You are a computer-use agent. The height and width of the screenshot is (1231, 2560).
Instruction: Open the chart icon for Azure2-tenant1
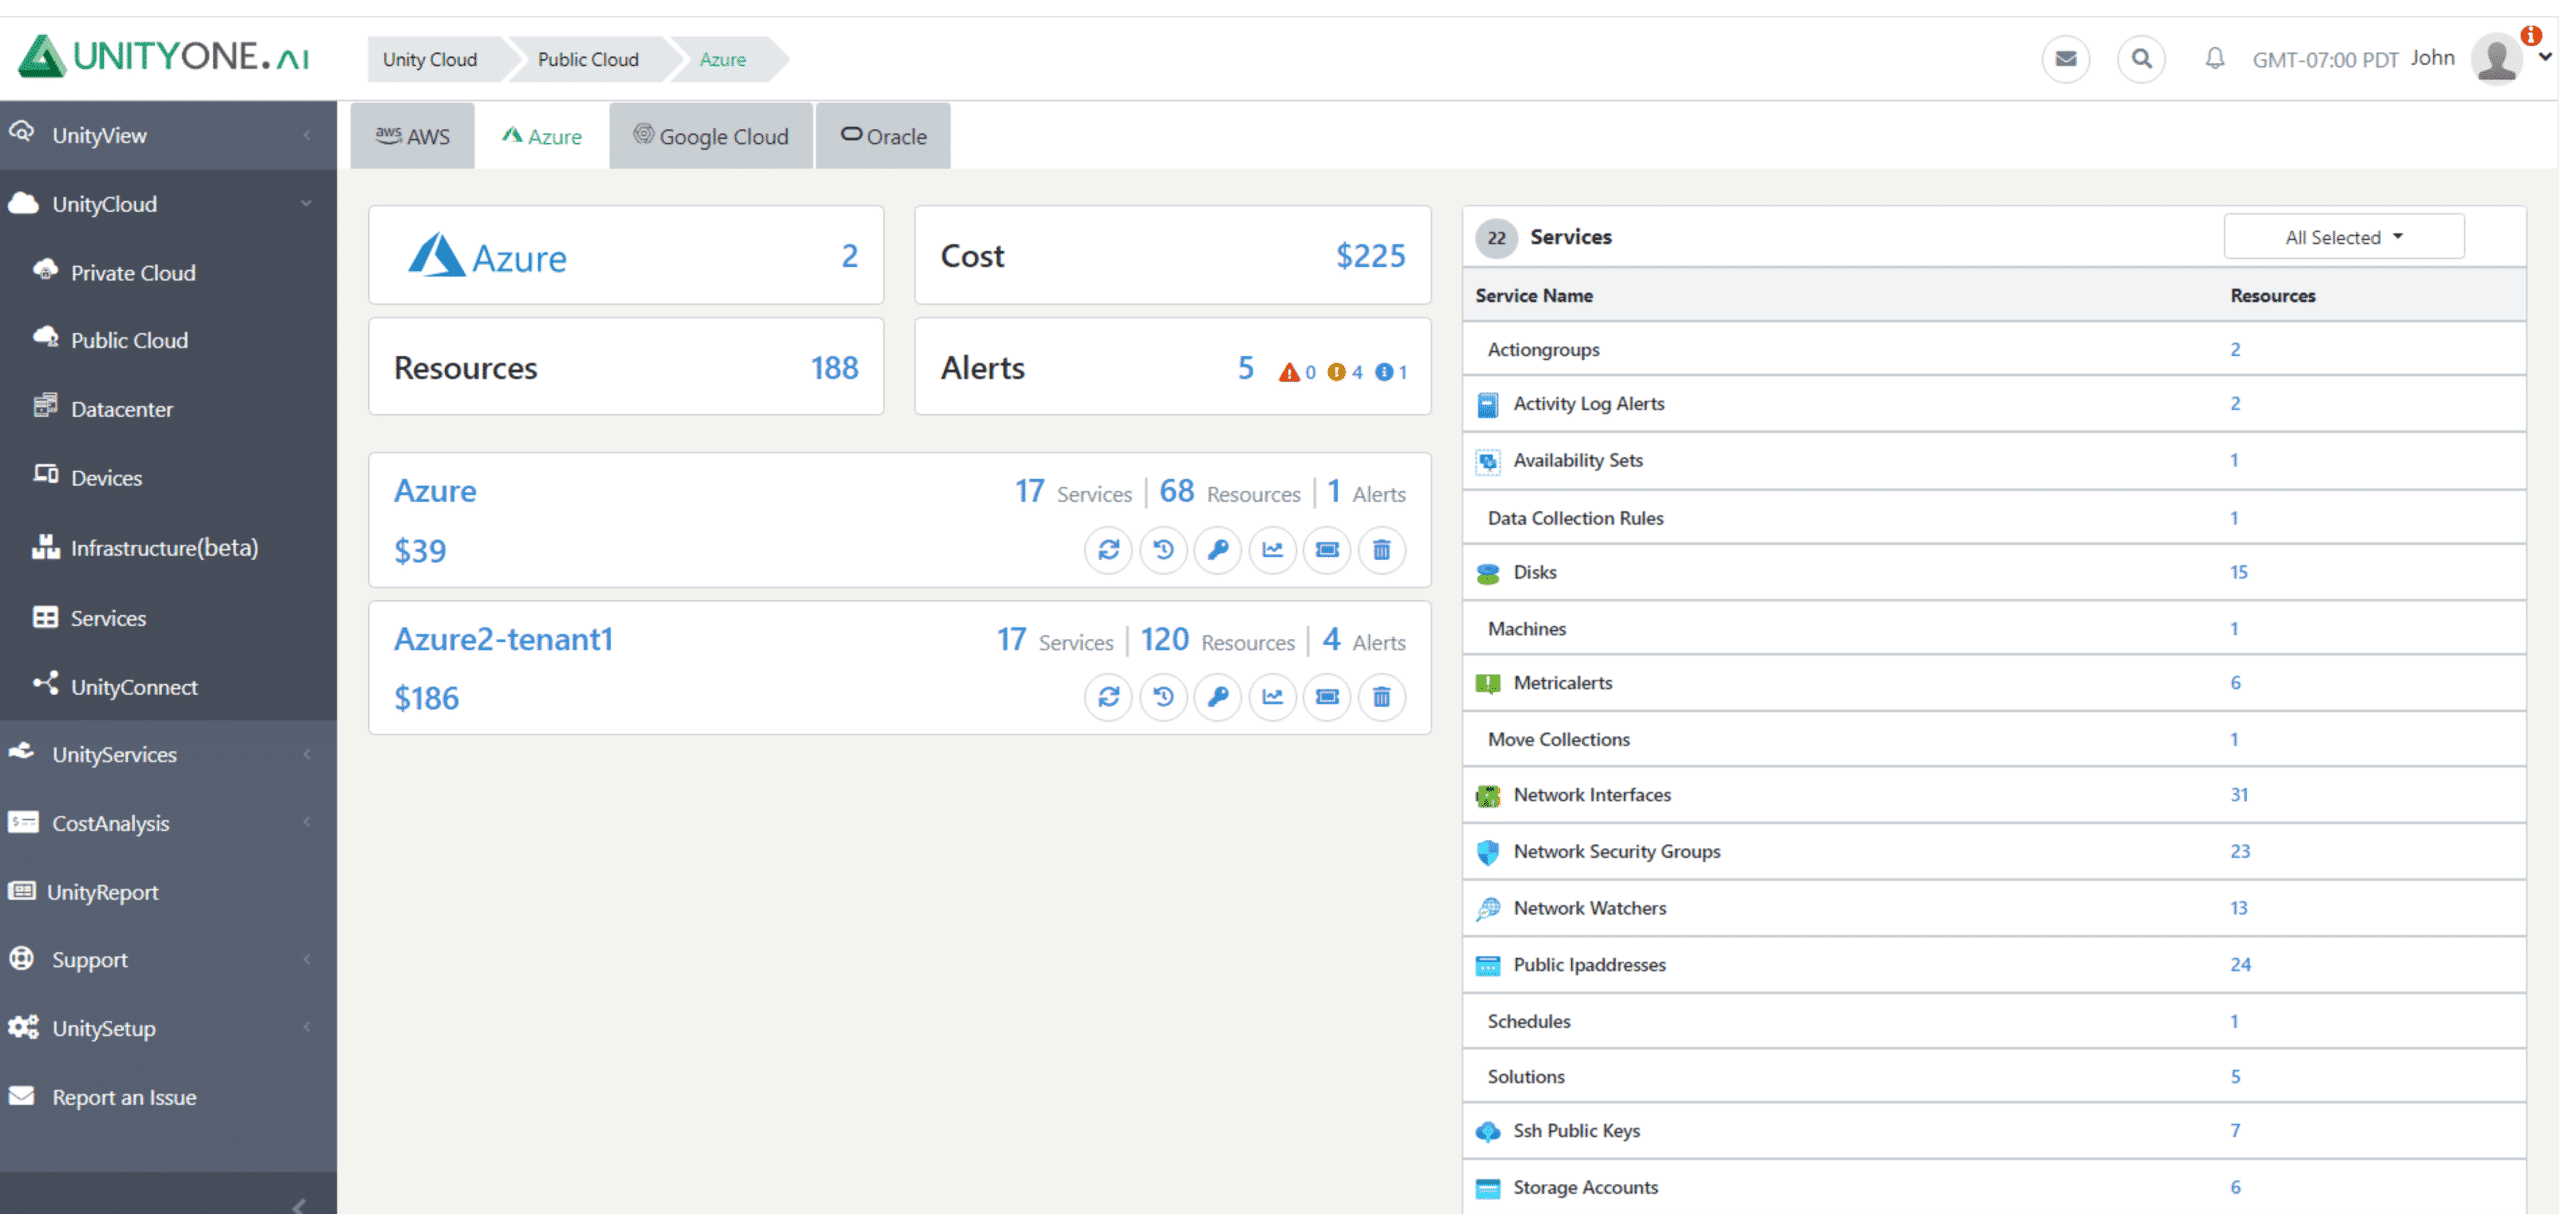click(x=1272, y=697)
